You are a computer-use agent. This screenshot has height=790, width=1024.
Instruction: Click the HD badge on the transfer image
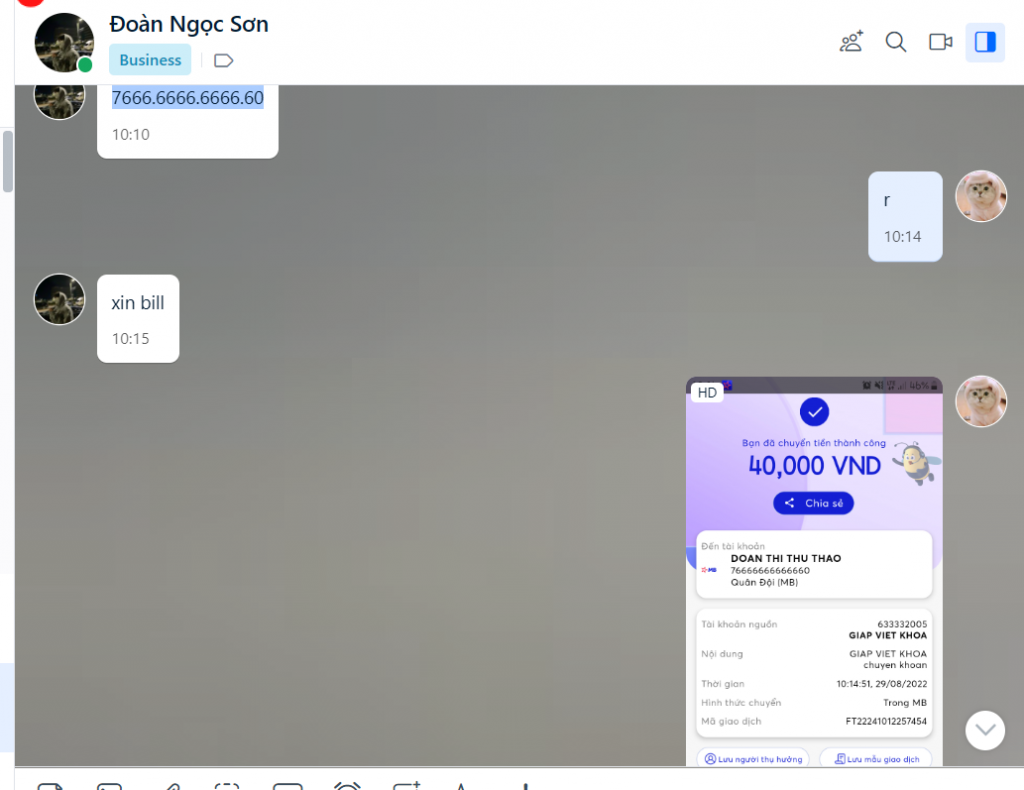706,392
